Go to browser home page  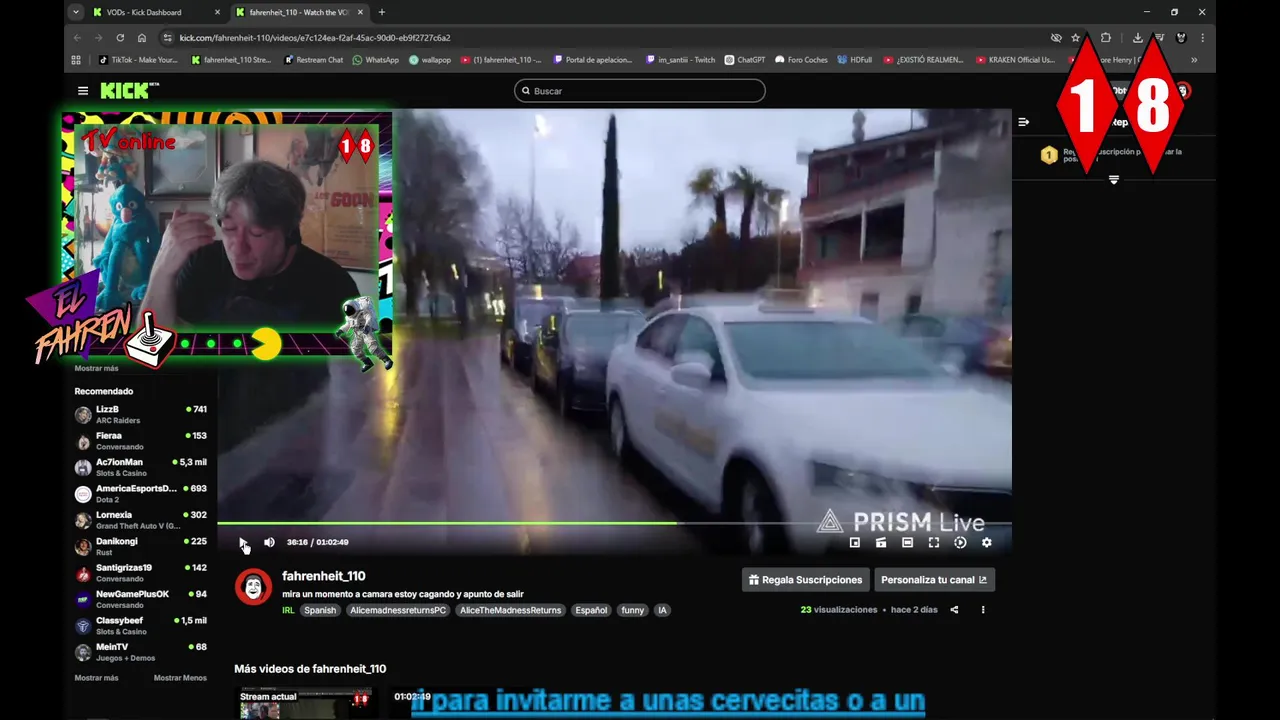point(142,38)
